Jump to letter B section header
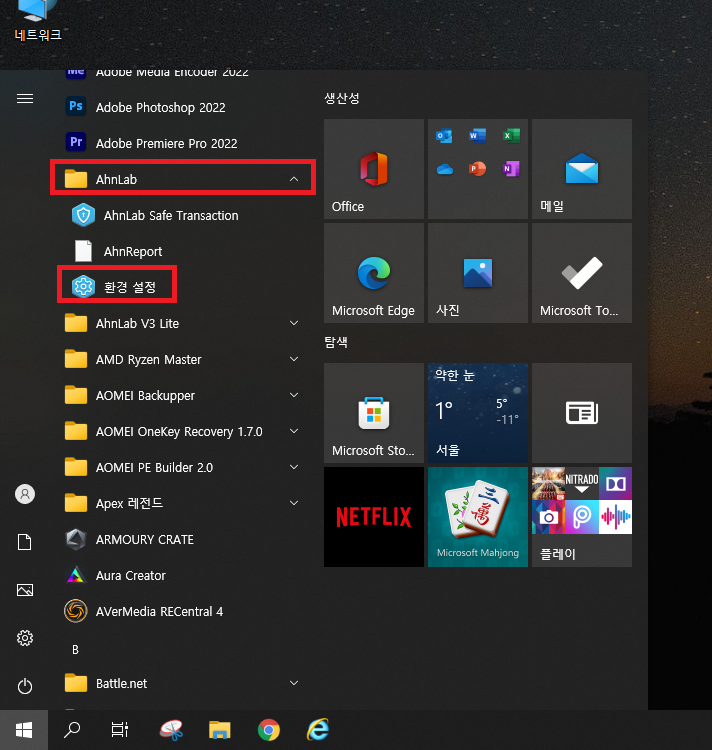Image resolution: width=712 pixels, height=750 pixels. (75, 650)
